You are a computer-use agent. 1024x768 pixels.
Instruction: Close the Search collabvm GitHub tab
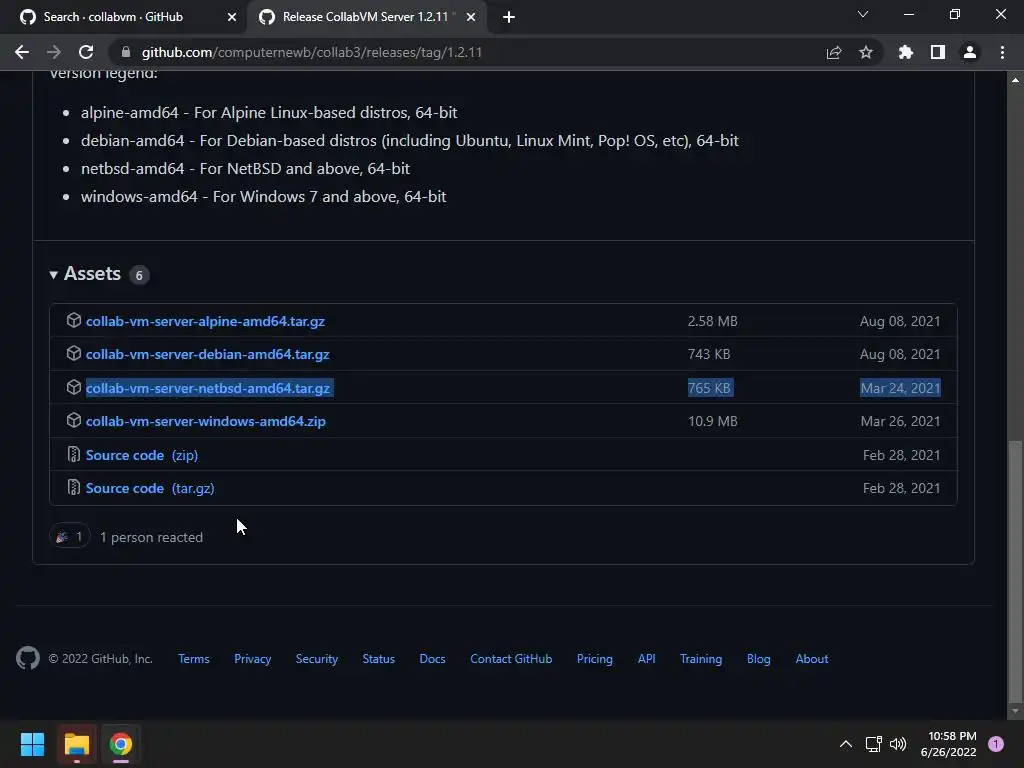(232, 17)
